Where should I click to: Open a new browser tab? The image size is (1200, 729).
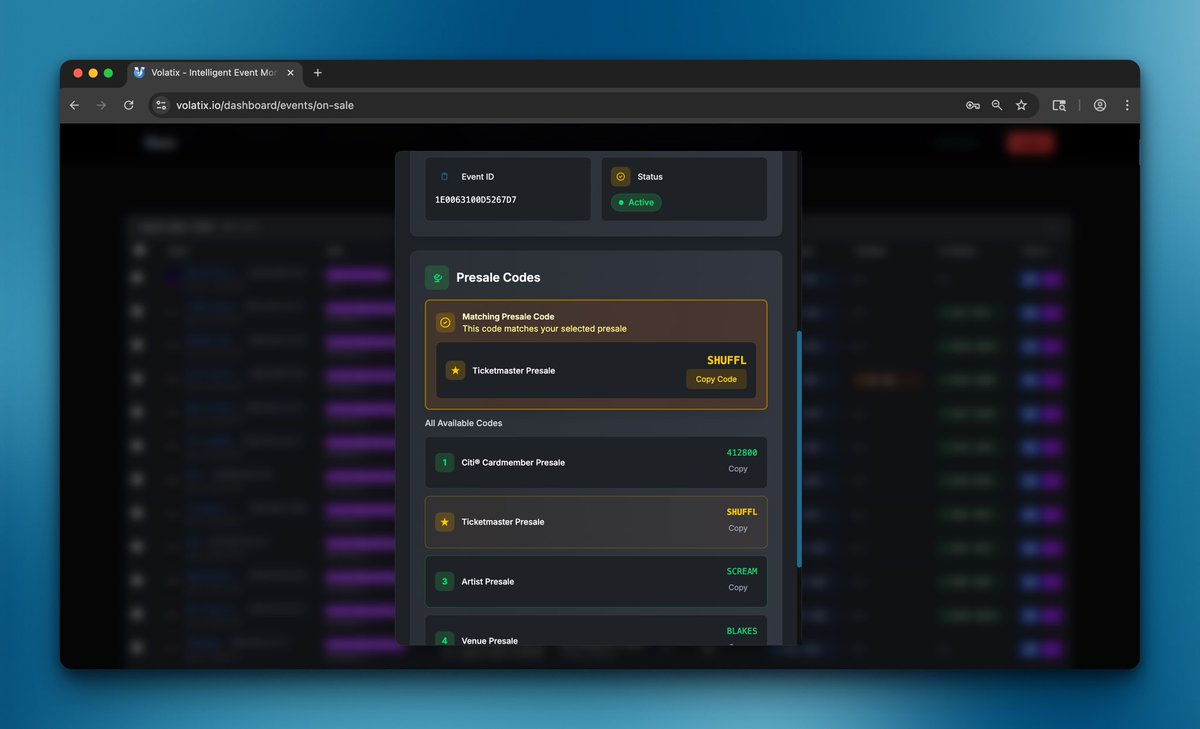coord(318,73)
